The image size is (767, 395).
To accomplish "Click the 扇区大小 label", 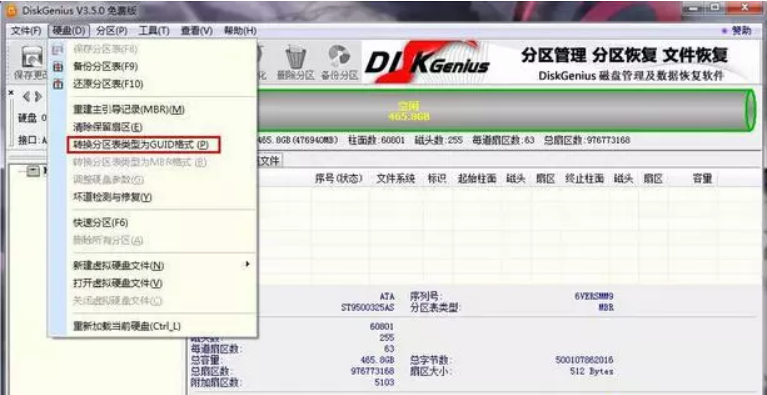I will [x=430, y=372].
